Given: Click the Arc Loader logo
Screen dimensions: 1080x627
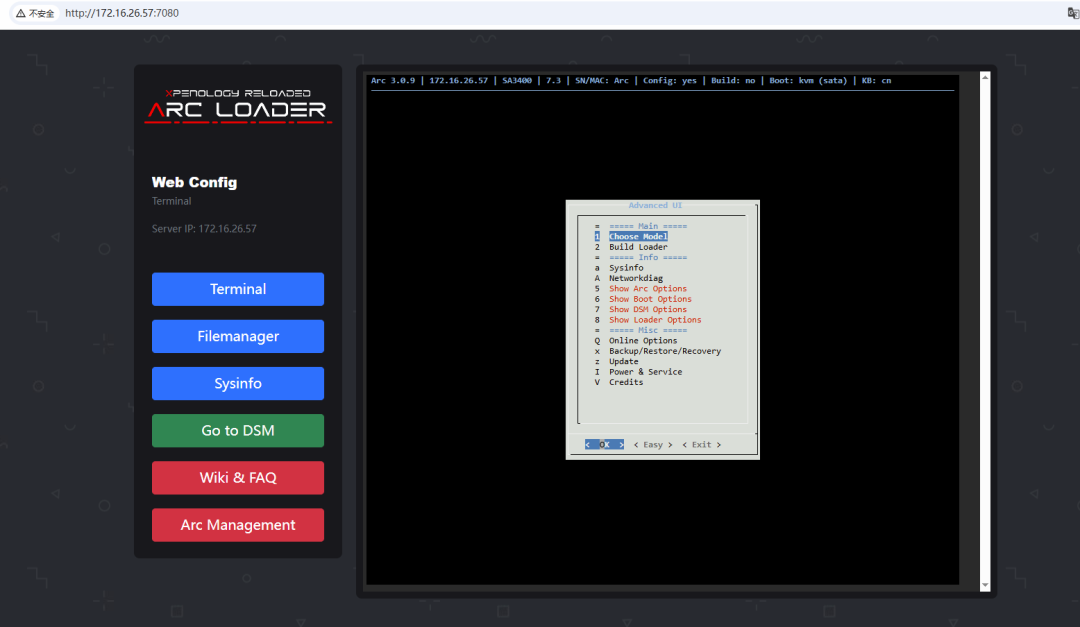Looking at the screenshot, I should 238,106.
